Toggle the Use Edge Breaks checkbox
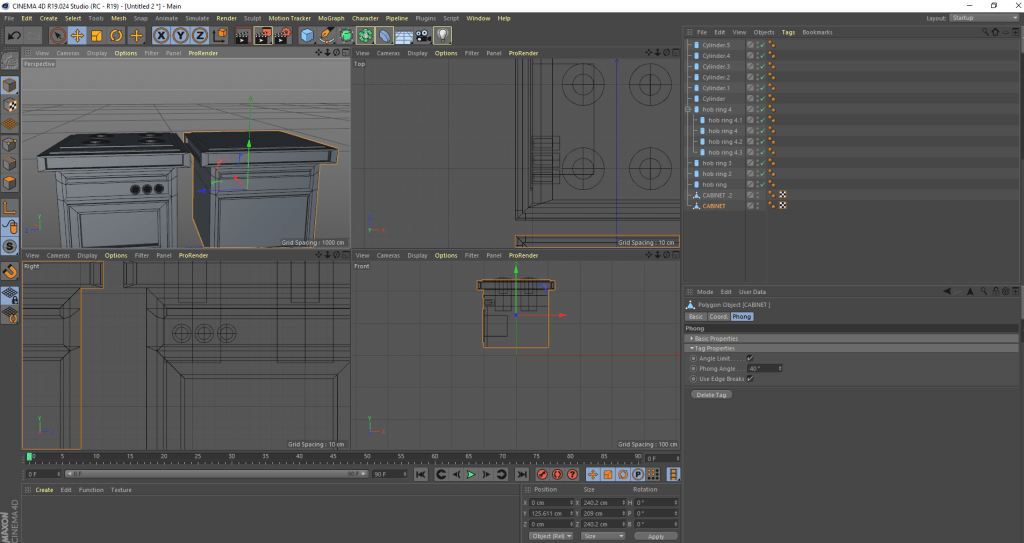1024x543 pixels. [749, 378]
